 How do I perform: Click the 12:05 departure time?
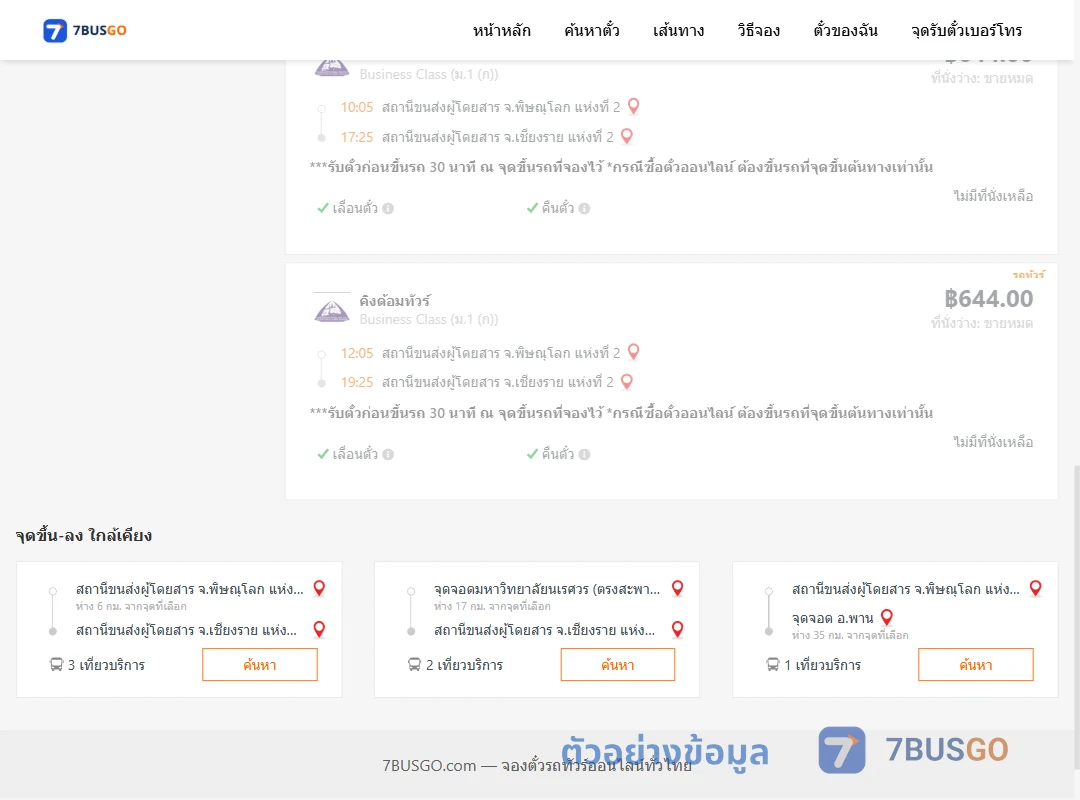(357, 353)
